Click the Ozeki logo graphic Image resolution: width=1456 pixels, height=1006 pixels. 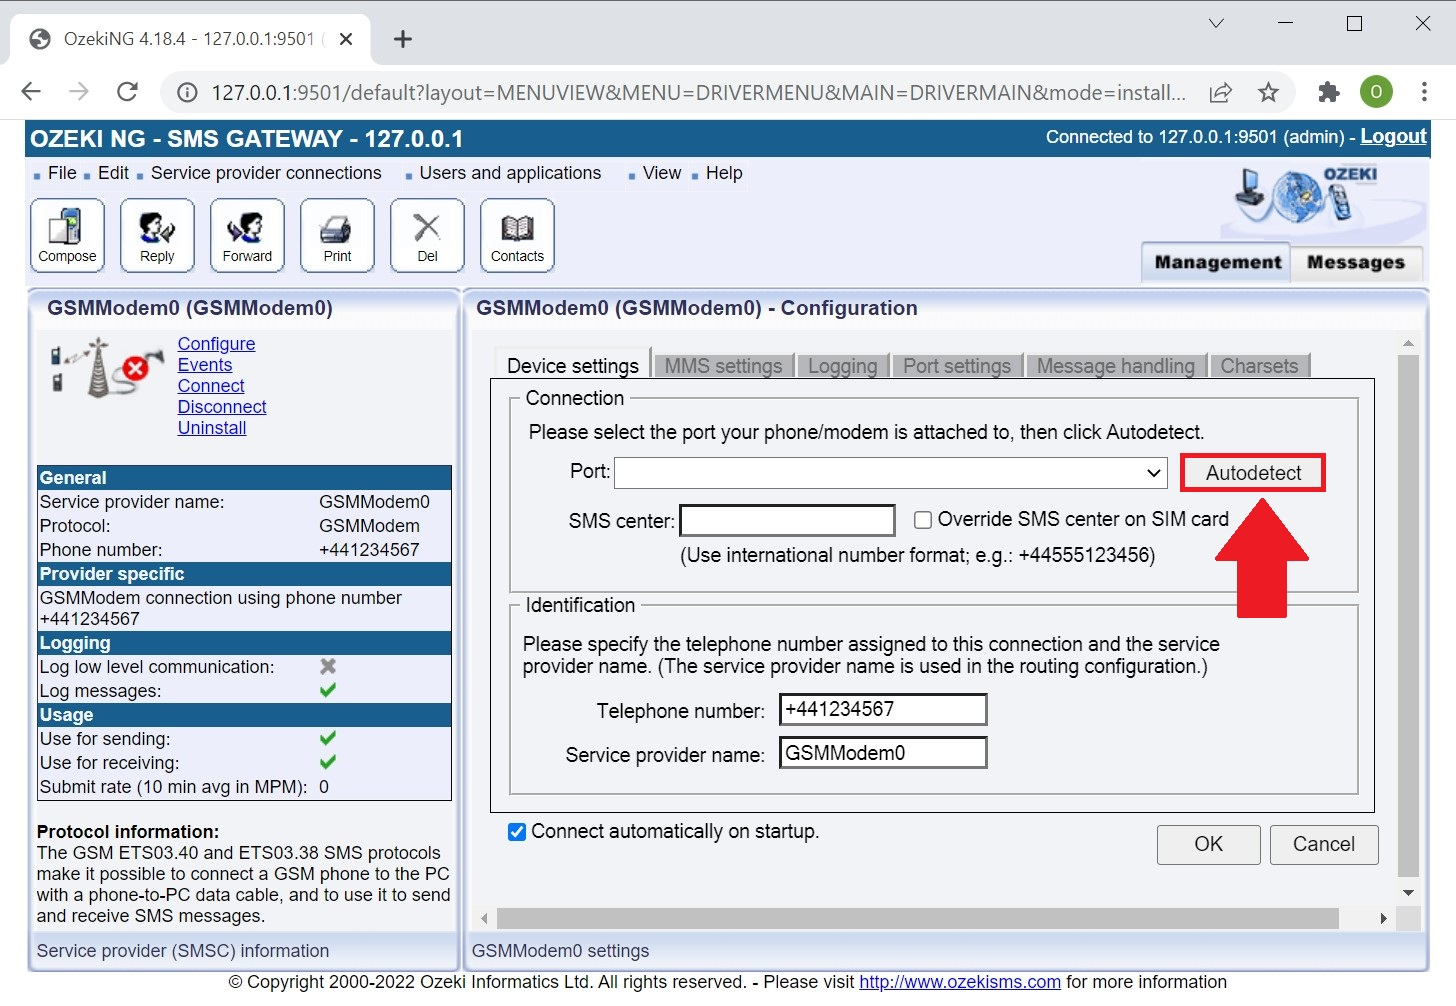1305,194
